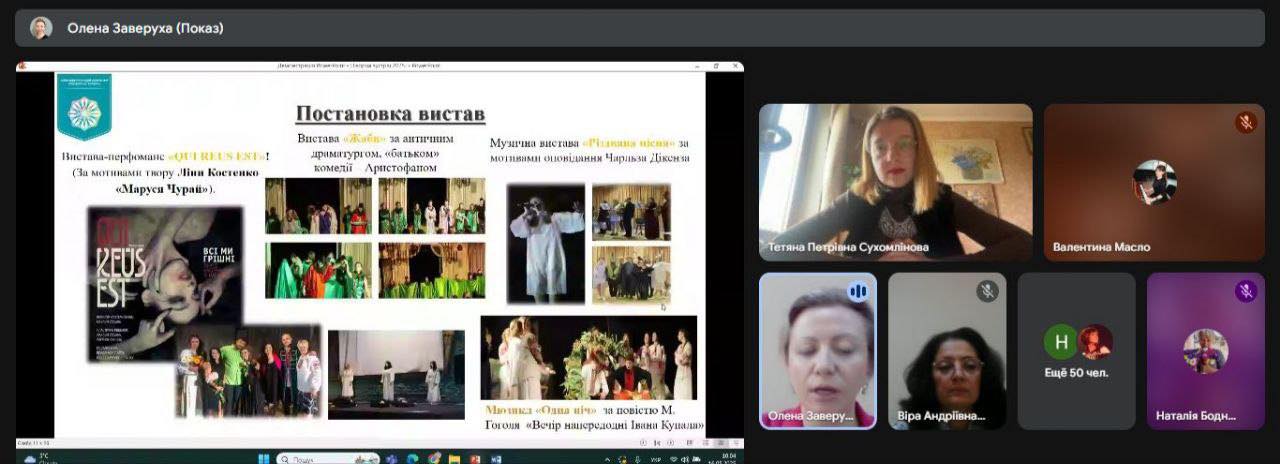Viewport: 1280px width, 464px height.
Task: Open Windows Start menu in shared screen
Action: 264,459
